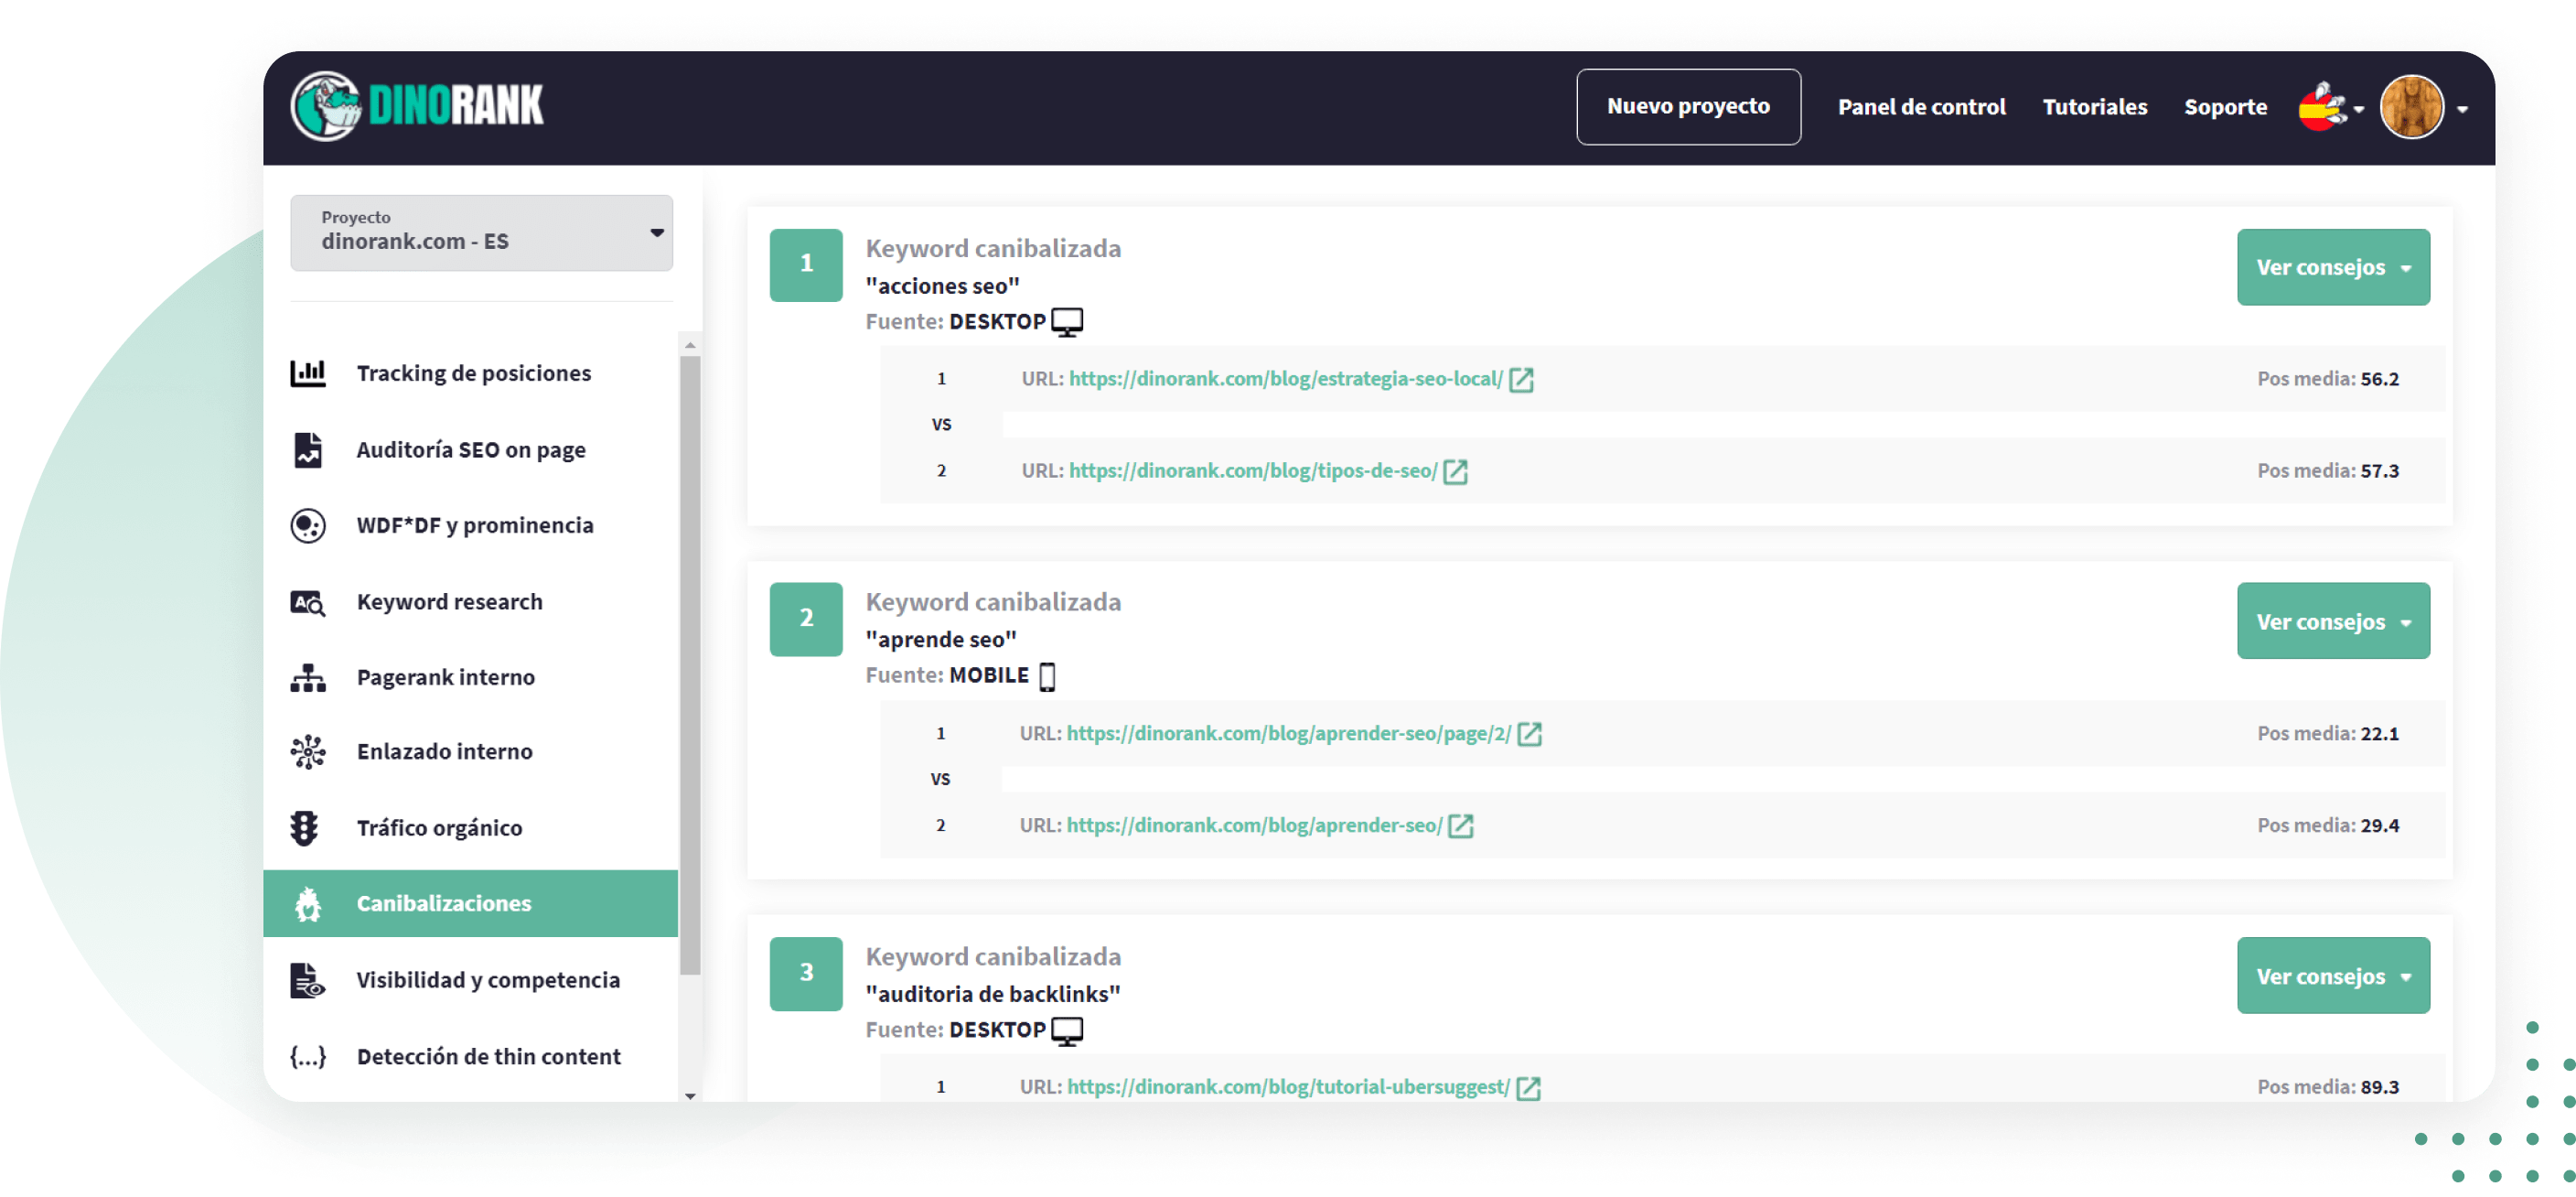Click the Pagerank interno hierarchy icon

[308, 678]
